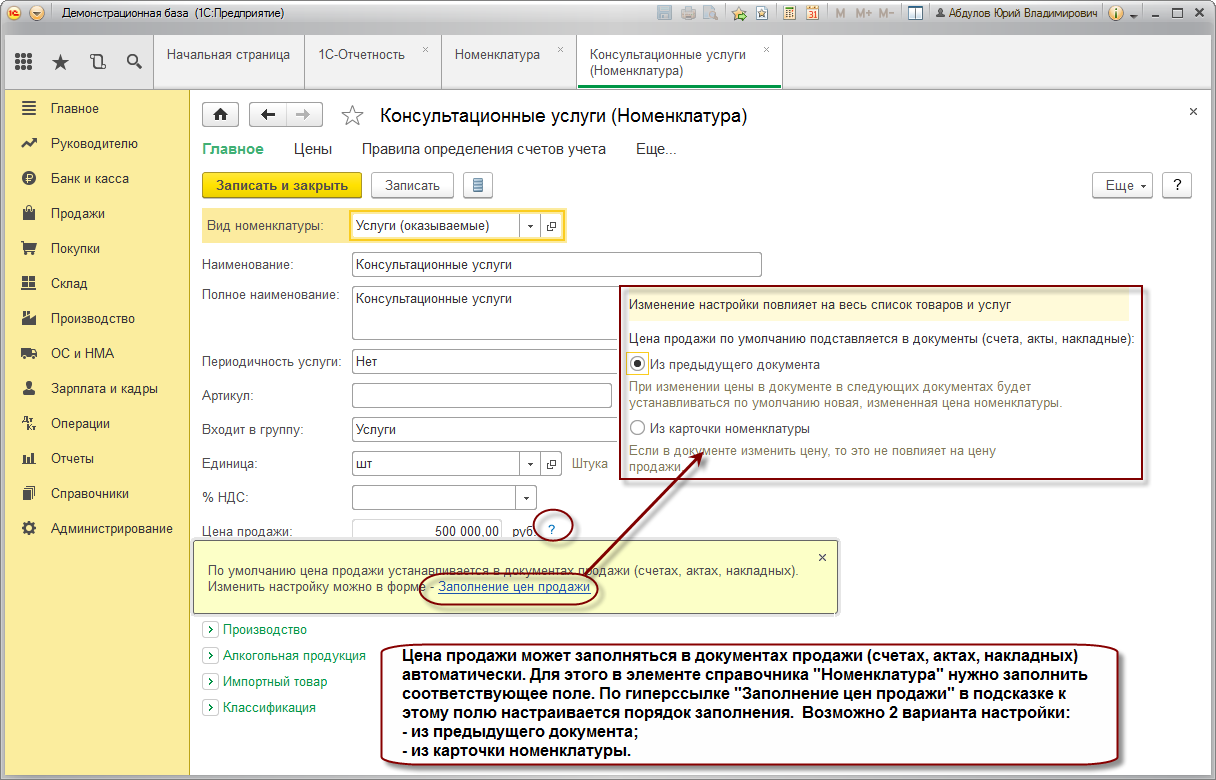Click the question mark next to sale price
Screen dimensions: 1216x780
(x=551, y=529)
